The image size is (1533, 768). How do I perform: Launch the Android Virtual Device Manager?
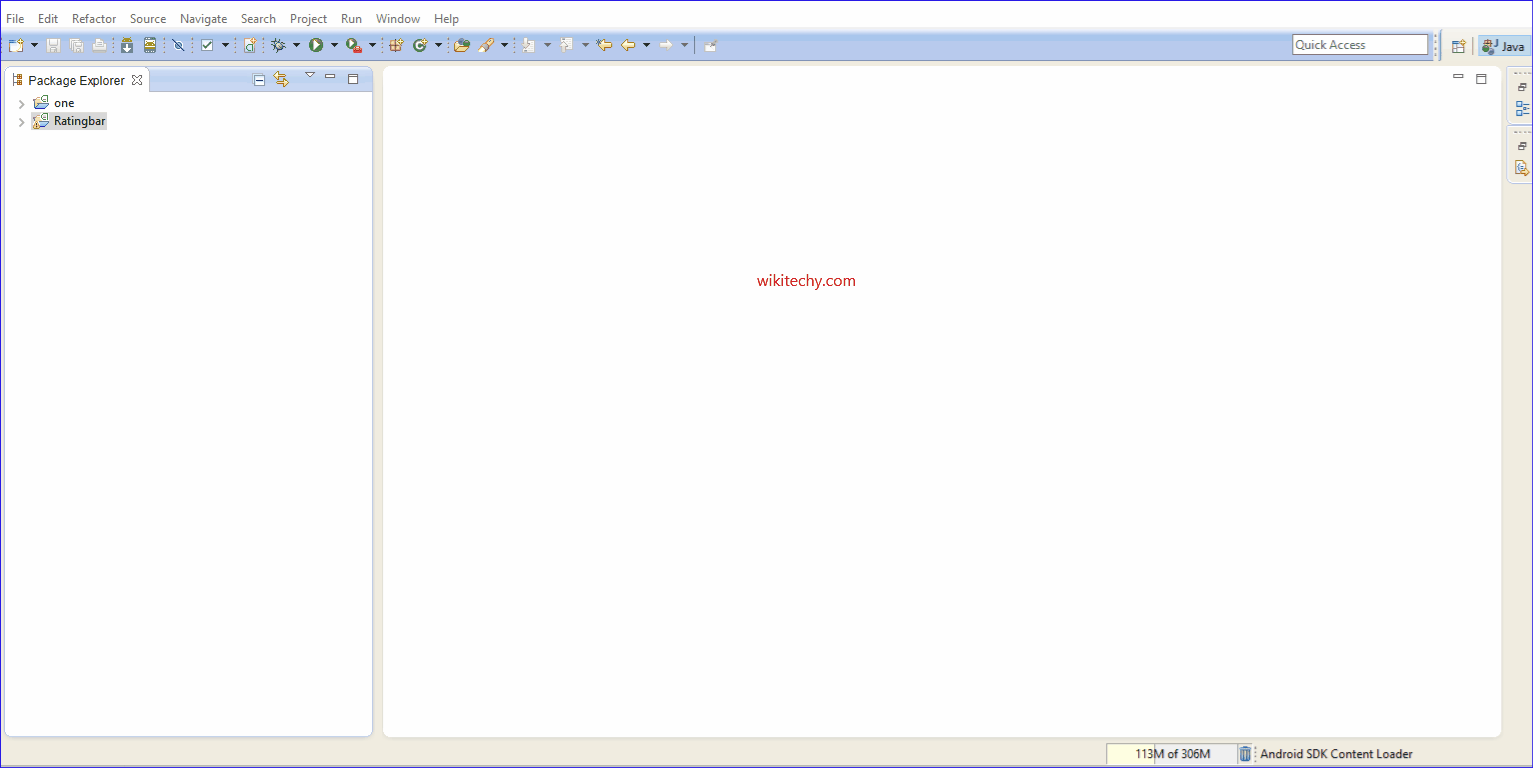tap(150, 45)
